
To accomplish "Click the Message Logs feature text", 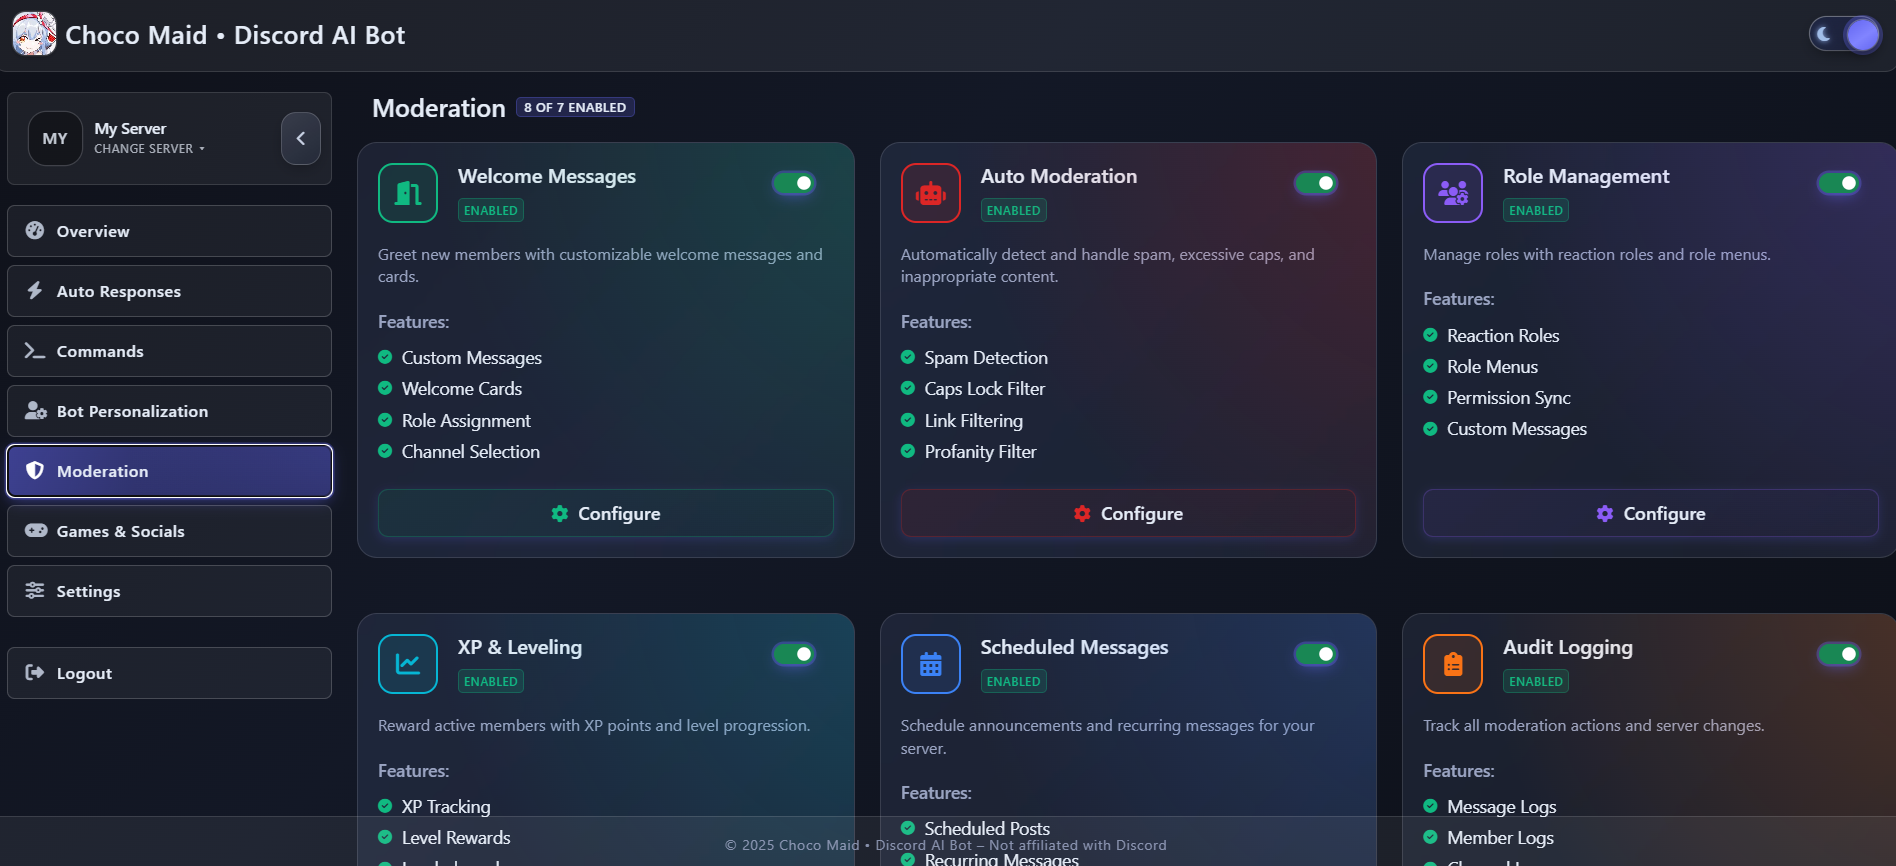I will (x=1501, y=807).
